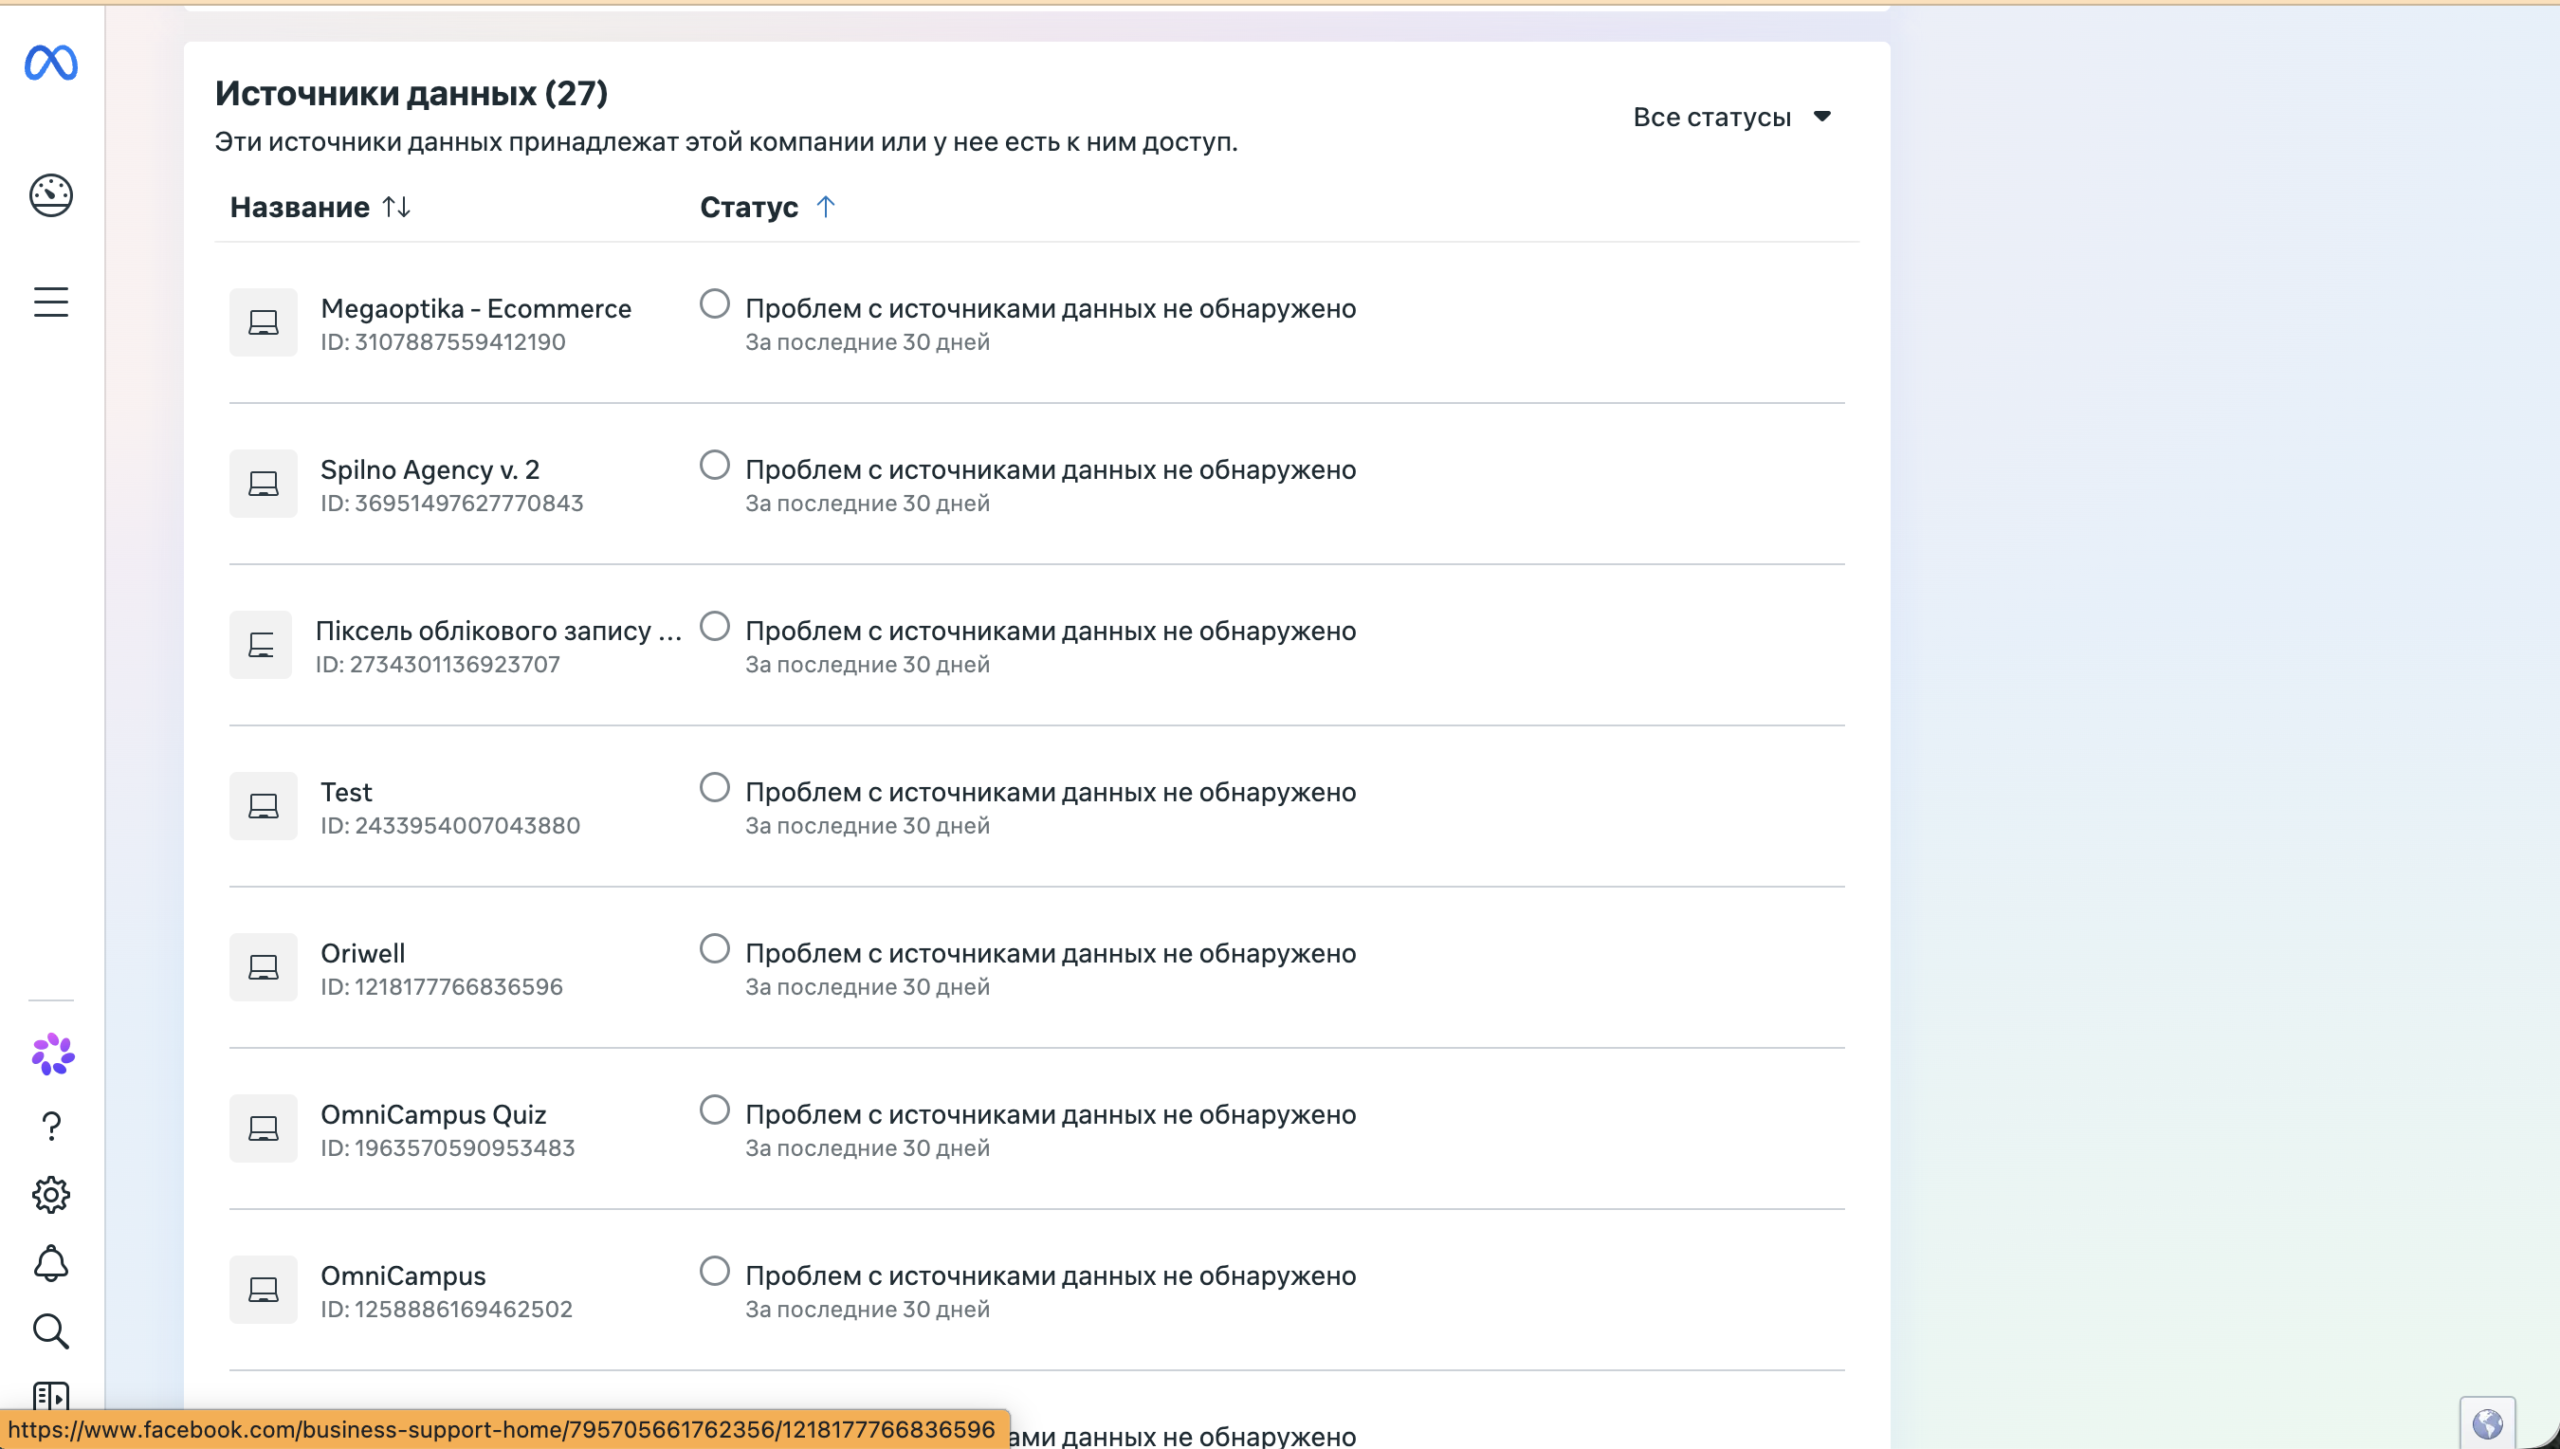Click ID: 1963570590953483 text
This screenshot has width=2560, height=1449.
click(448, 1148)
